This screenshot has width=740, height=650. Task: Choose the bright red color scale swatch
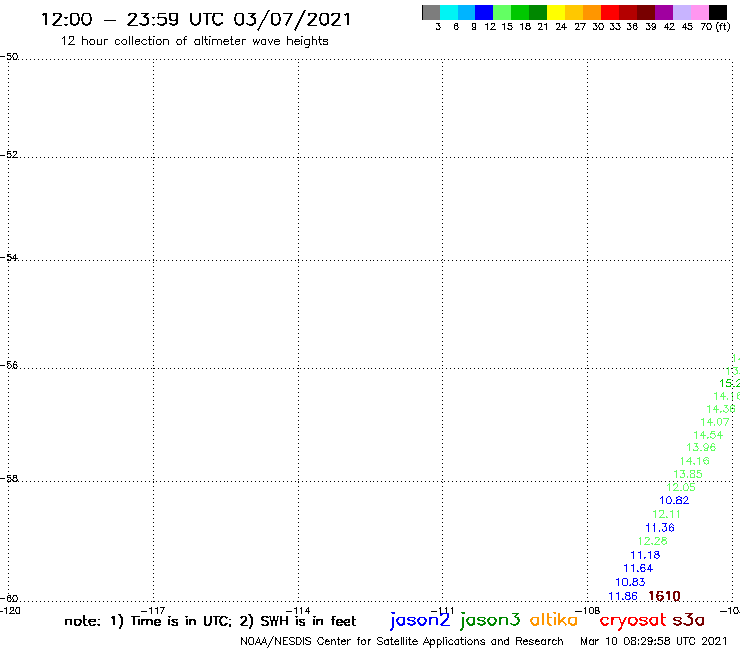point(610,12)
